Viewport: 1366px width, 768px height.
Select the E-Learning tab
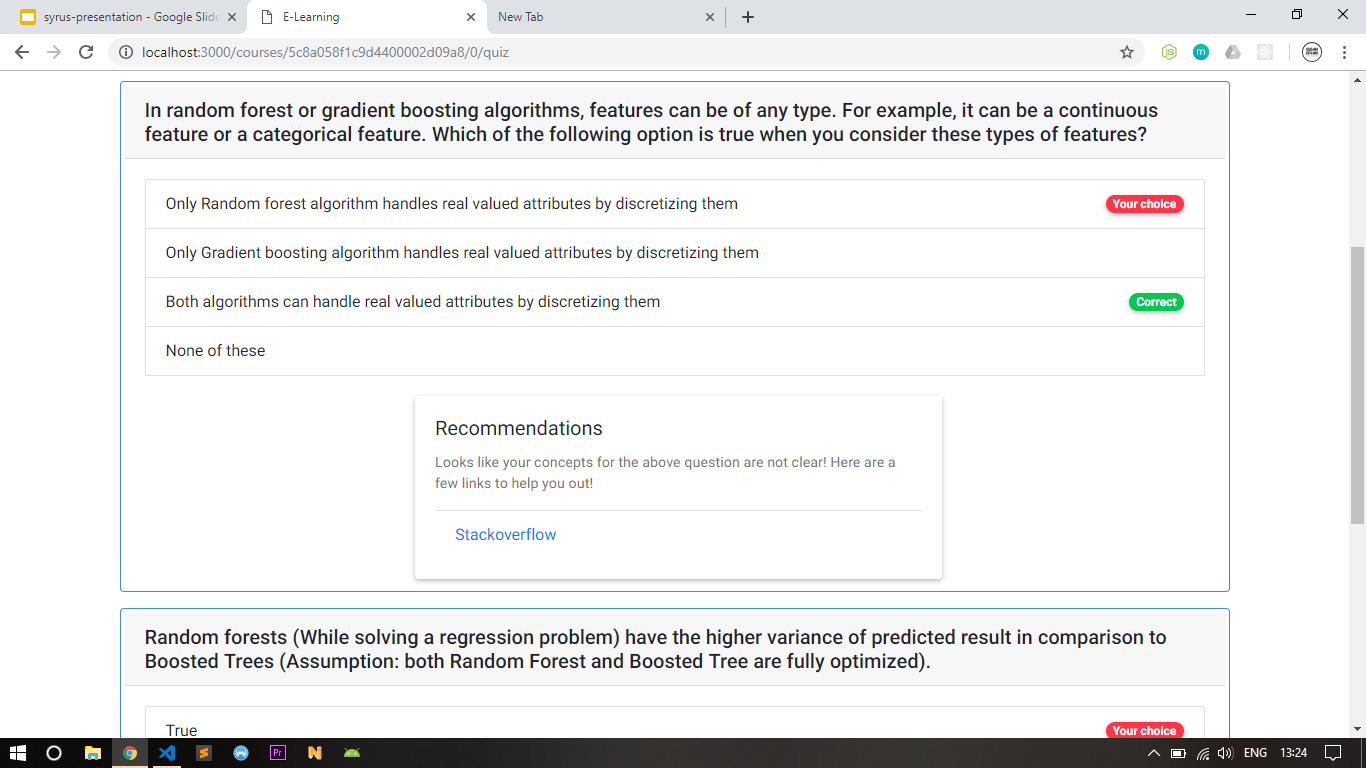coord(366,17)
